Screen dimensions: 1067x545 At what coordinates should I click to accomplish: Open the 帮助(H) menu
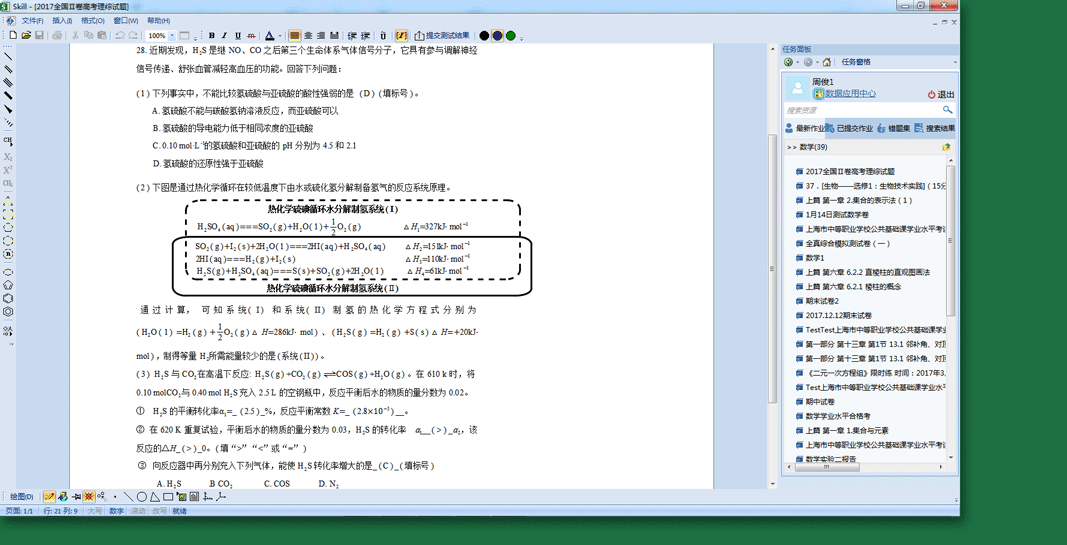pyautogui.click(x=159, y=20)
